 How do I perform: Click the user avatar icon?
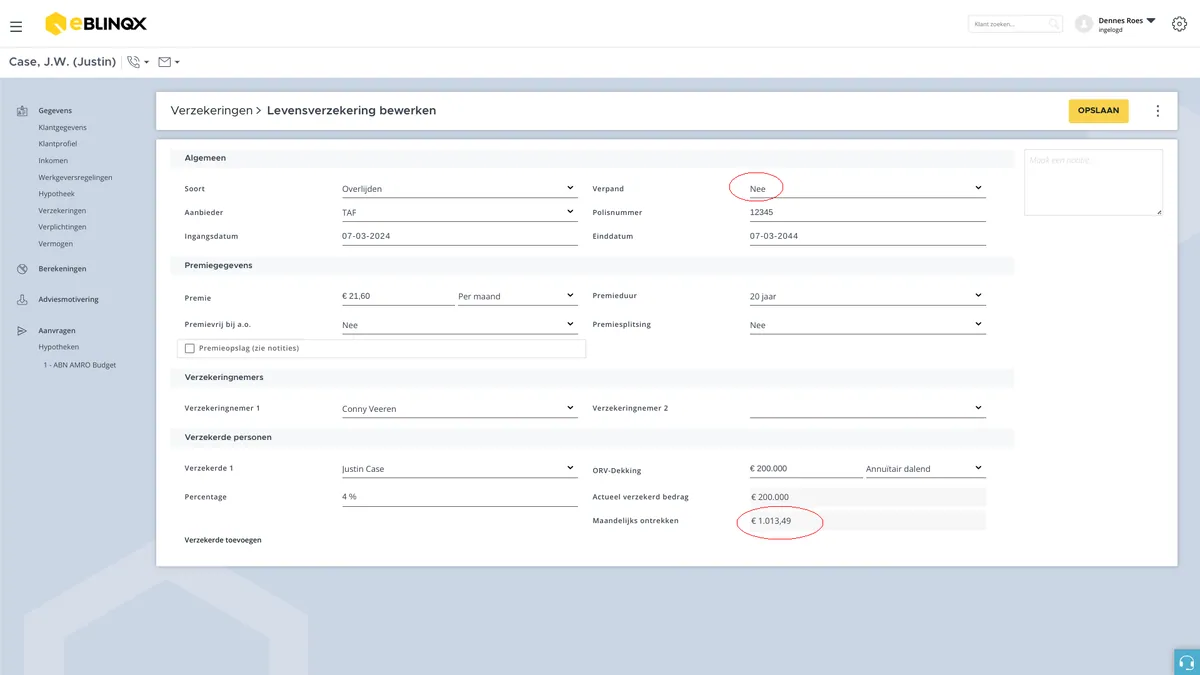pos(1084,24)
